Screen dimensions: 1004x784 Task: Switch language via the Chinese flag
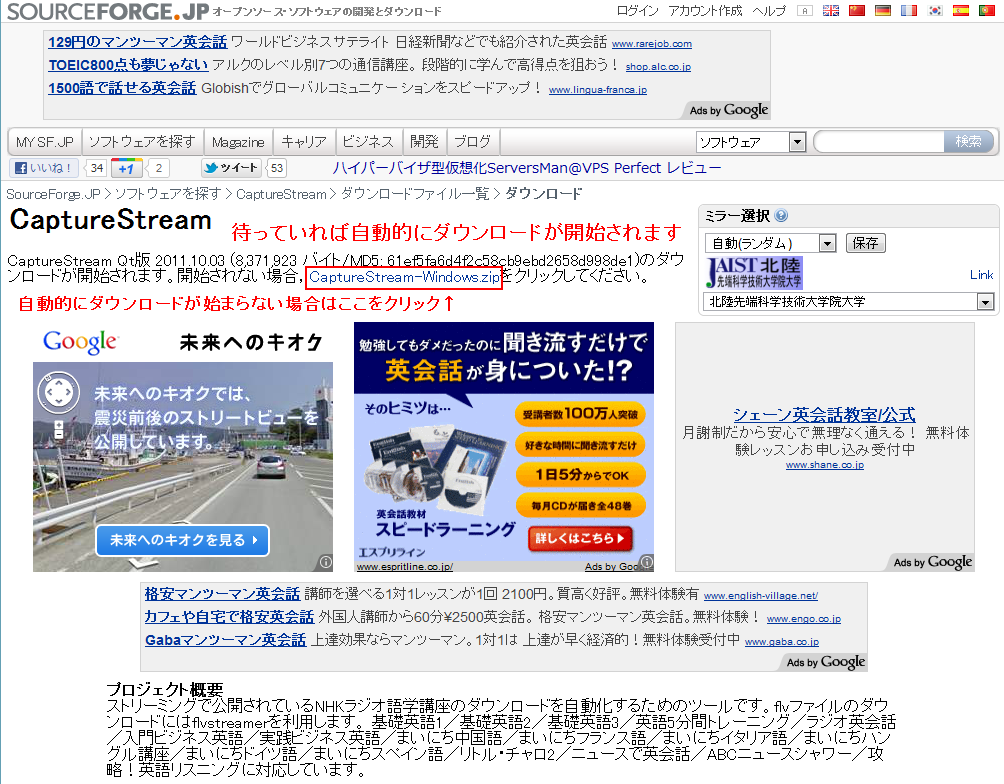[x=857, y=10]
